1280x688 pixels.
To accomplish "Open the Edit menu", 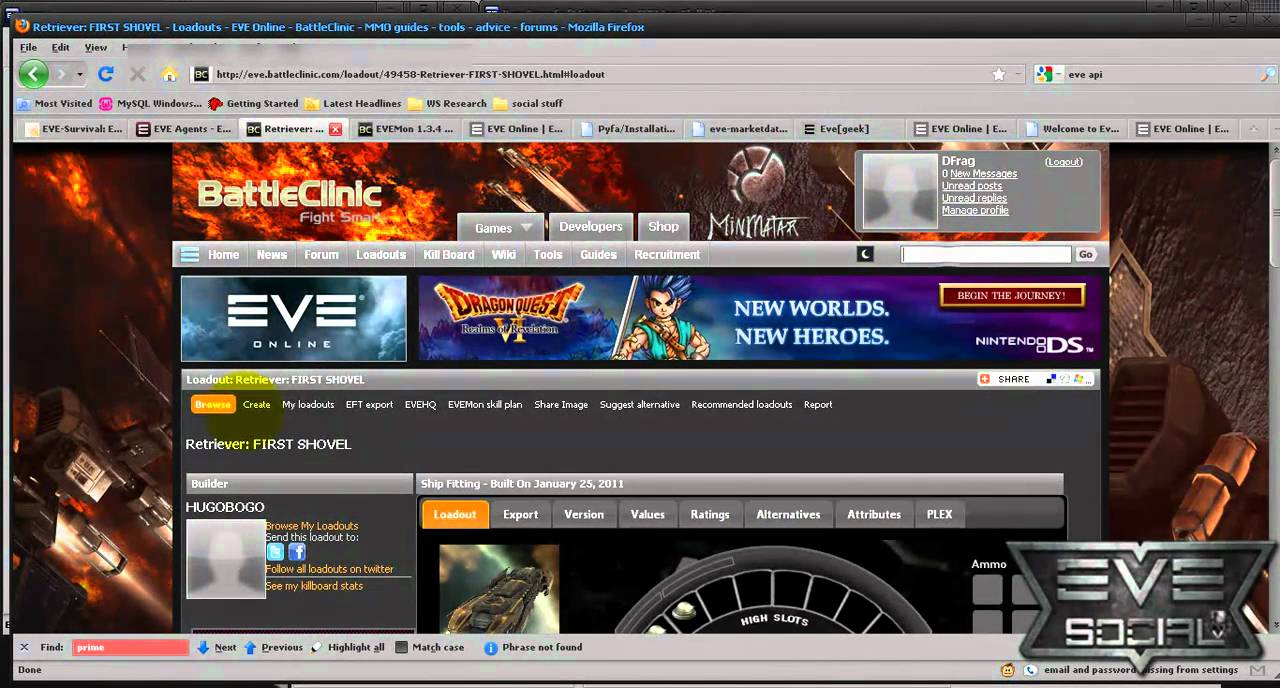I will [61, 47].
